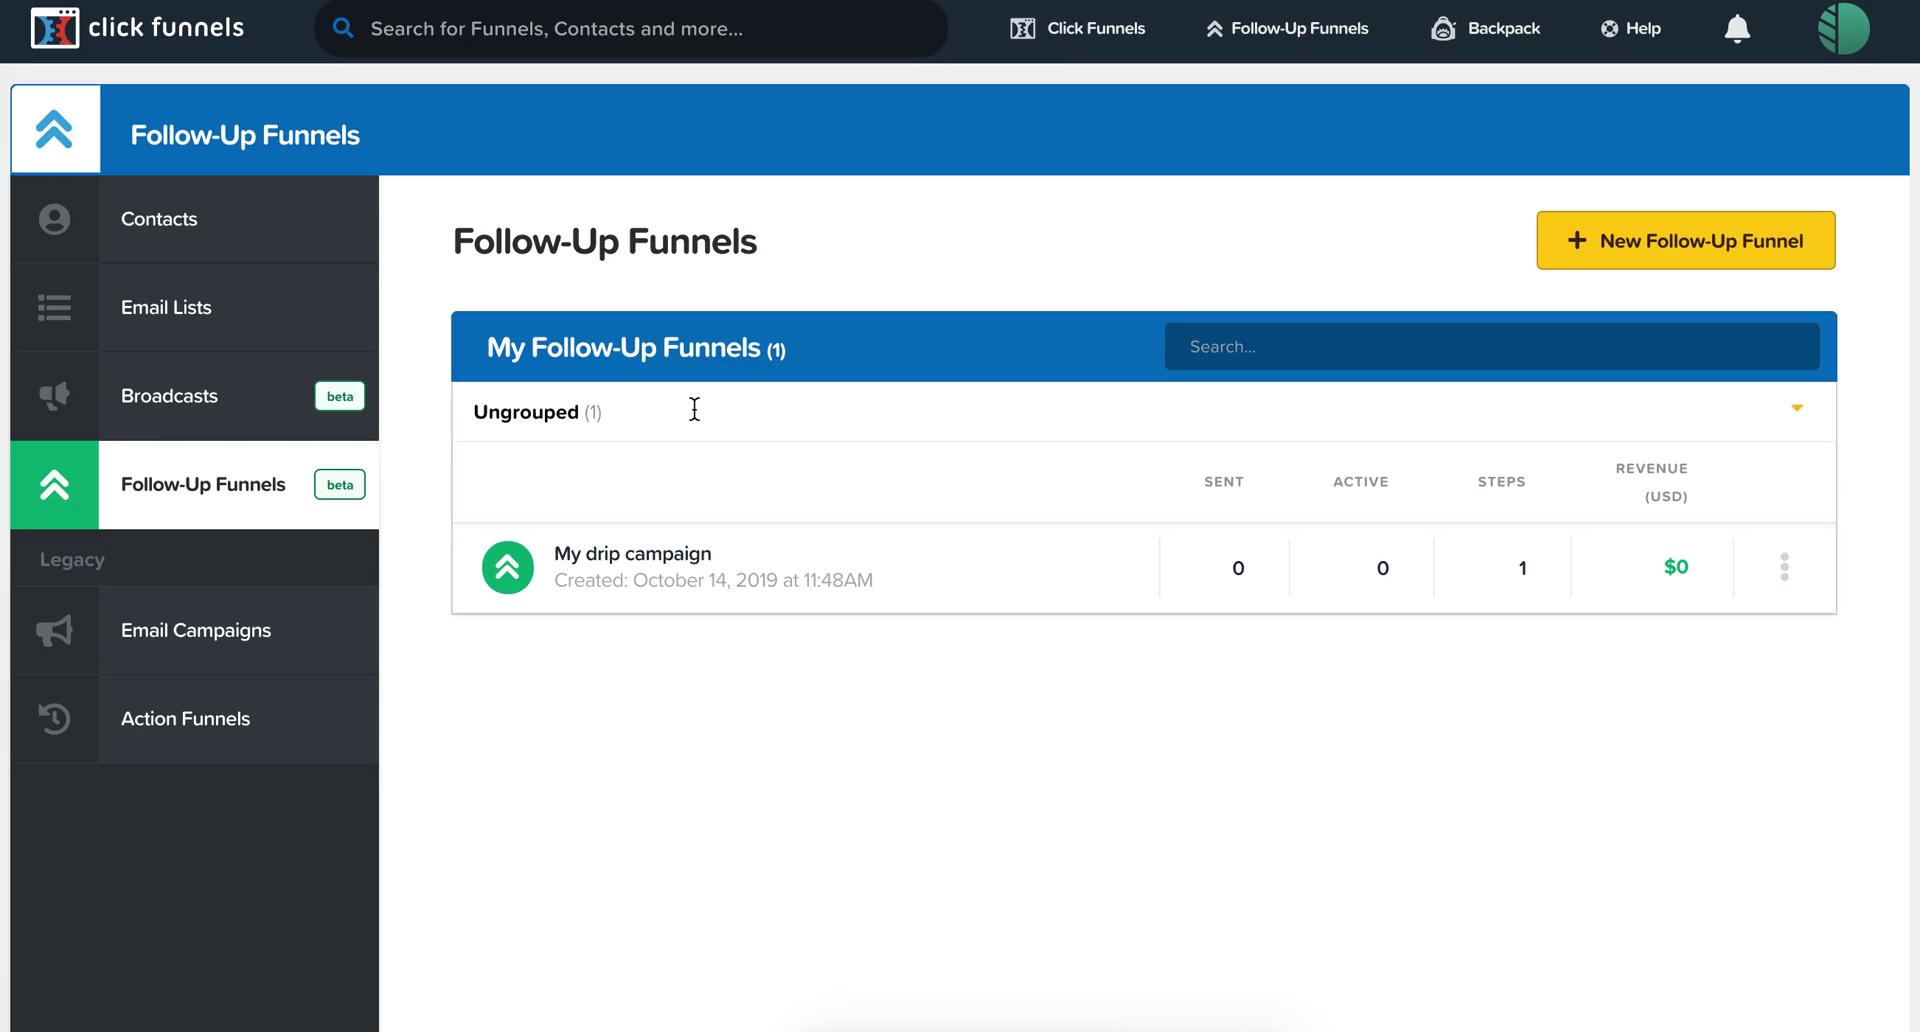Focus the My Follow-Up Funnels search box

click(x=1491, y=347)
